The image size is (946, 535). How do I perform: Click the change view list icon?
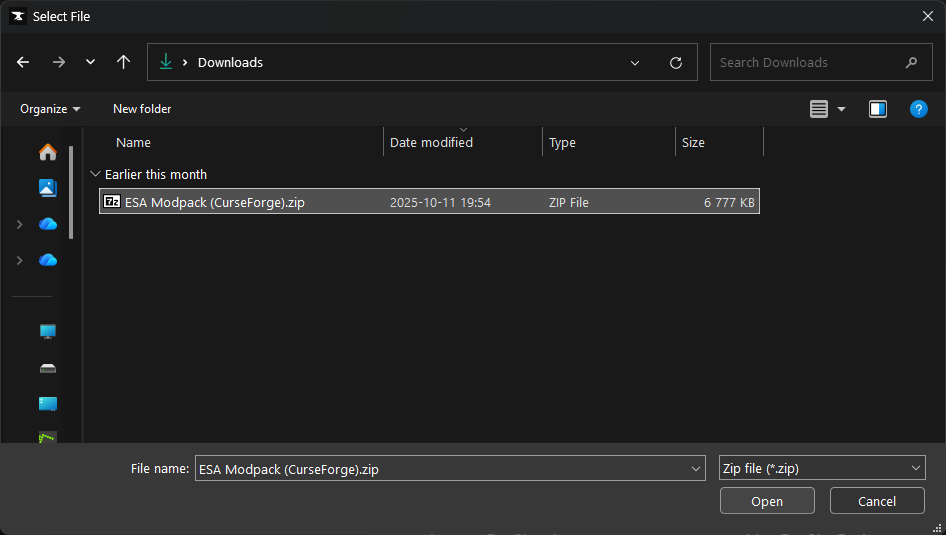pyautogui.click(x=819, y=109)
